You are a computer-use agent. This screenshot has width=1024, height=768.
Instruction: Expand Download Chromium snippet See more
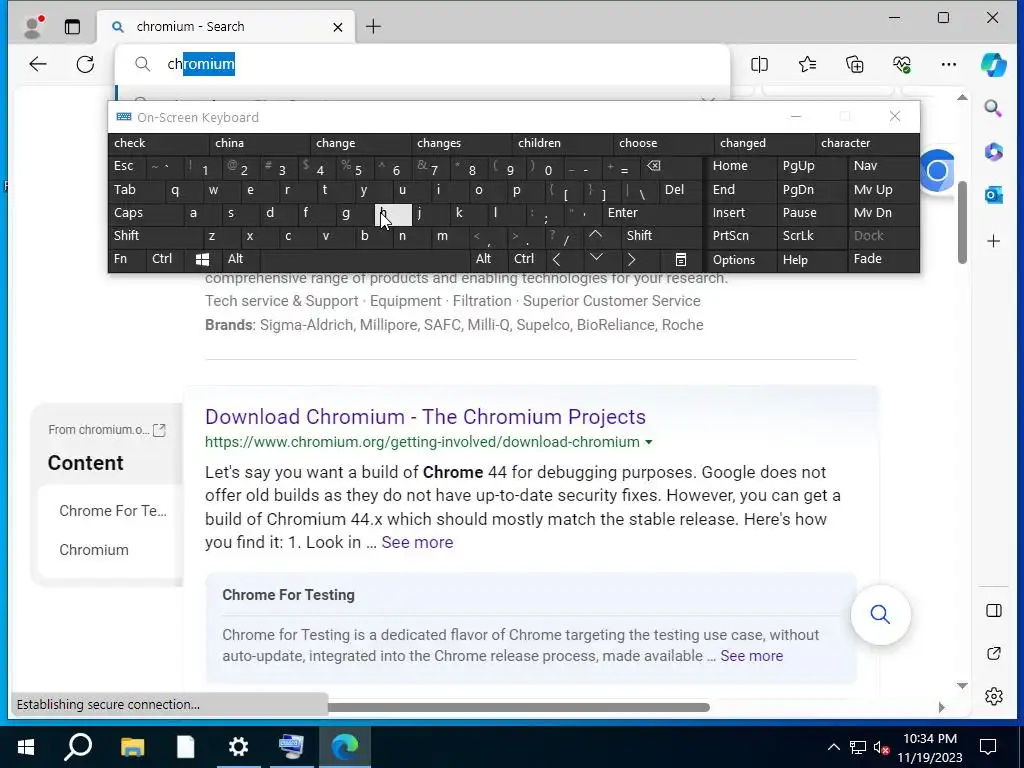(417, 542)
